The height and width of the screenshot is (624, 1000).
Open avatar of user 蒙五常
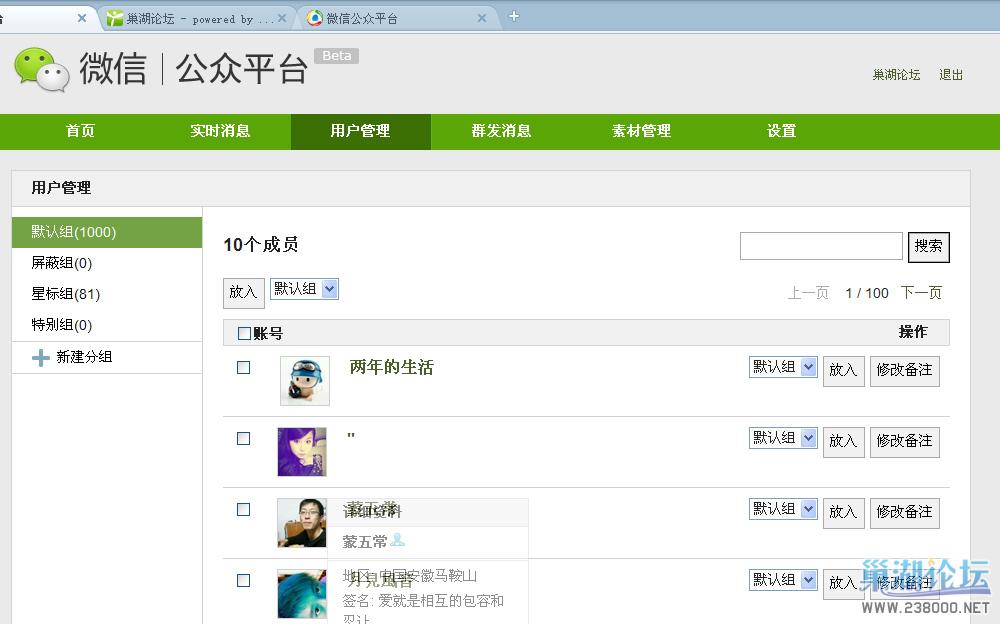(302, 523)
